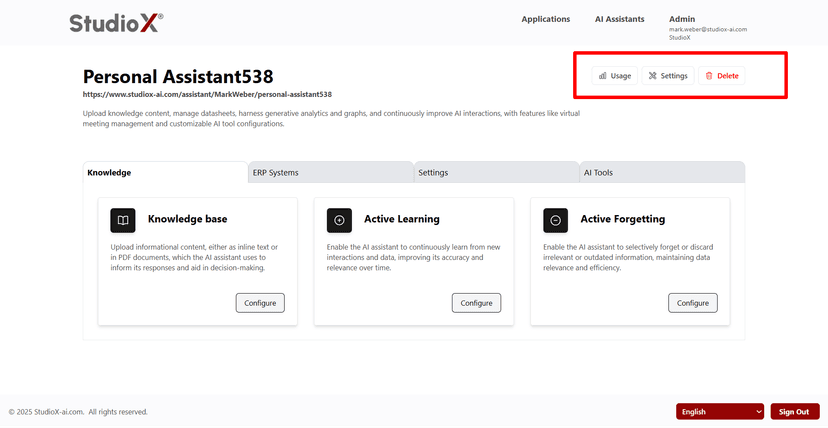Viewport: 828px width, 428px height.
Task: Click the personal-assistant538 URL link
Action: coord(207,95)
